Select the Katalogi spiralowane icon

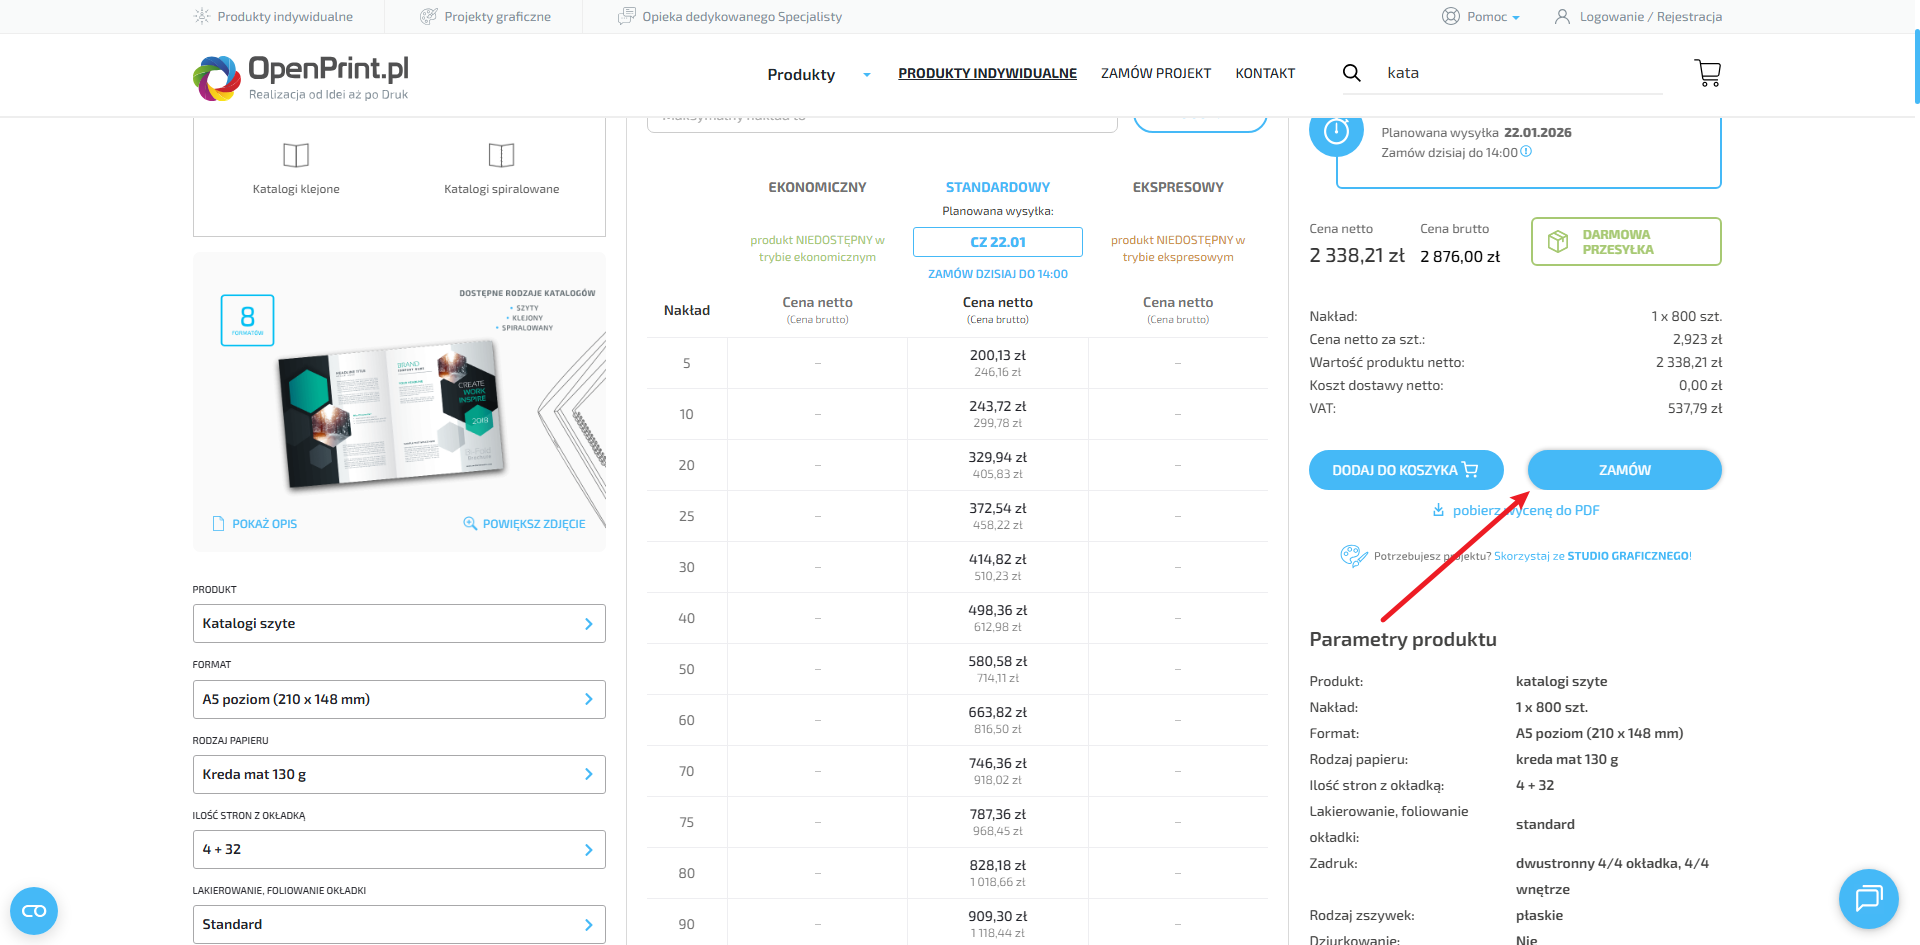click(501, 156)
